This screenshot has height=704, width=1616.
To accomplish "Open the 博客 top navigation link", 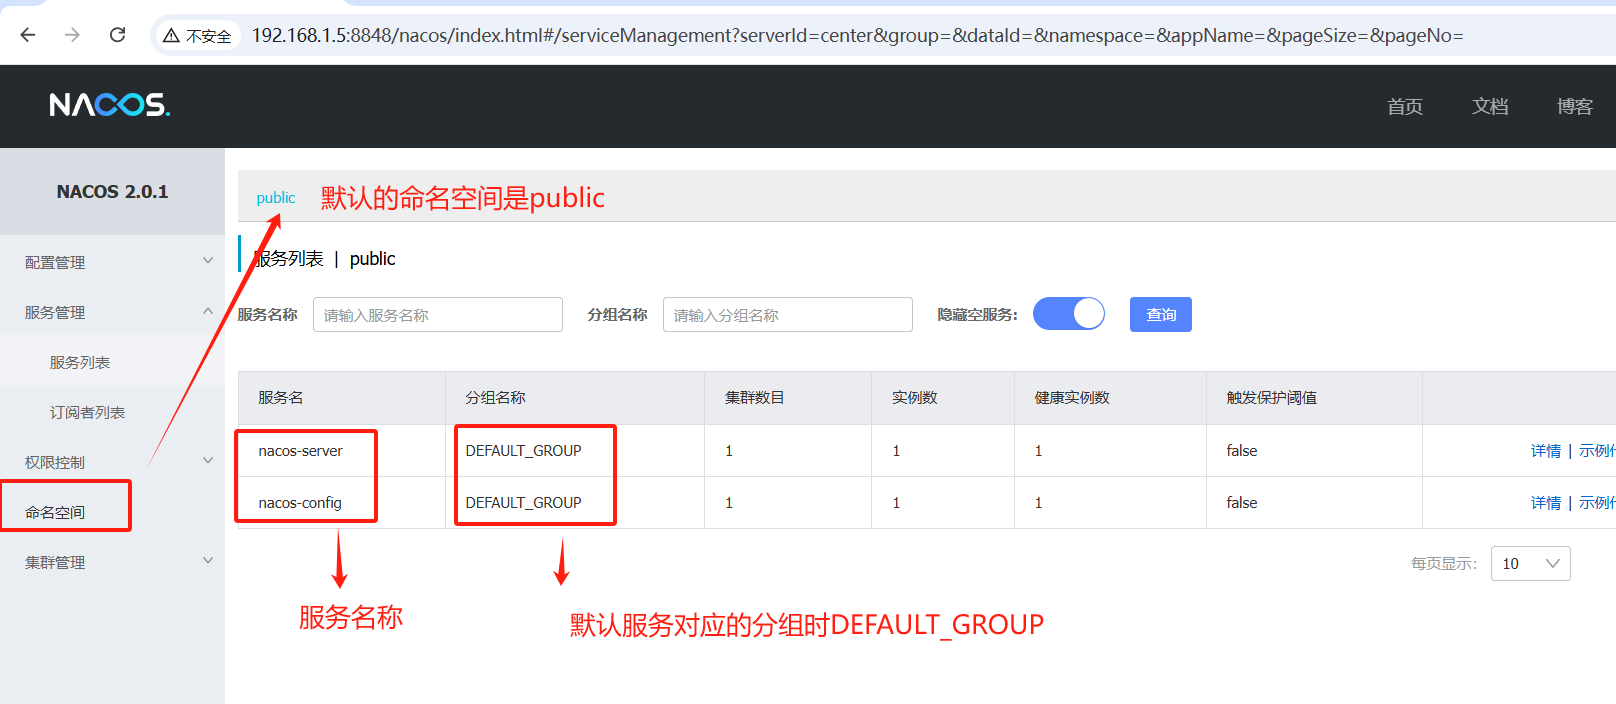I will click(1575, 106).
